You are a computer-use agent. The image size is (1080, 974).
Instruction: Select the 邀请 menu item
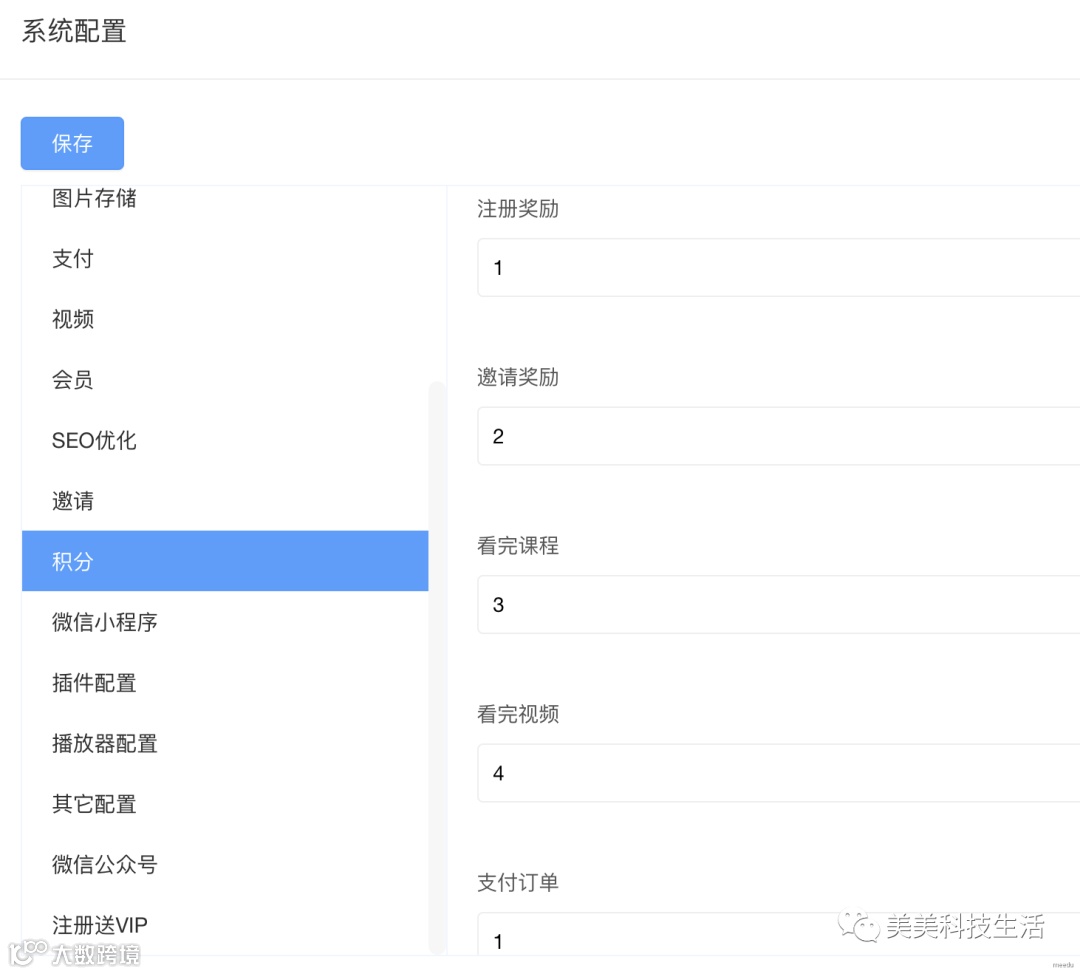coord(73,501)
